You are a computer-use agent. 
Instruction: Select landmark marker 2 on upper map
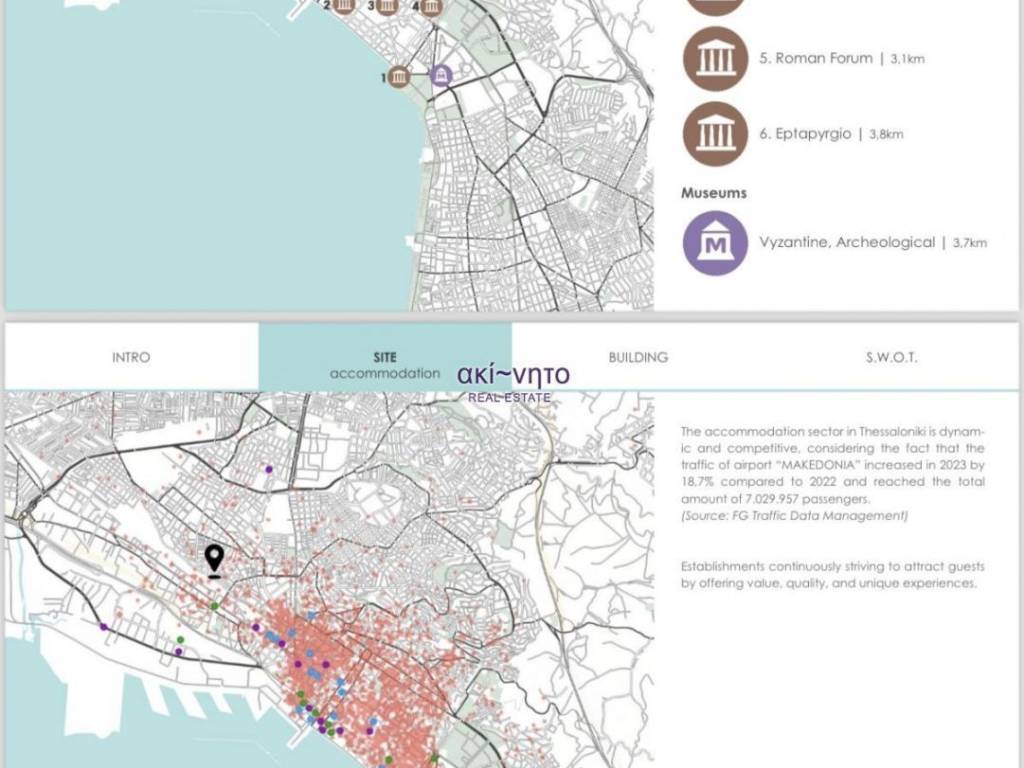344,6
